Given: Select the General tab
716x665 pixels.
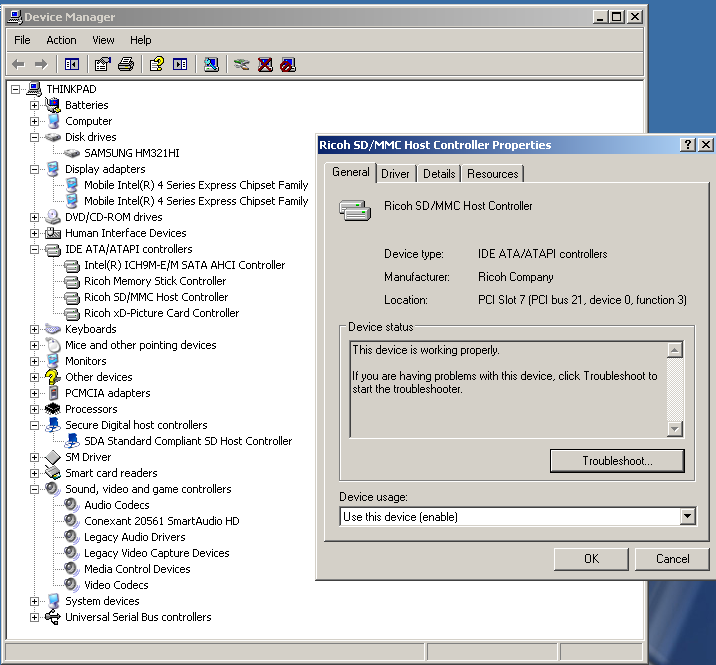Looking at the screenshot, I should [x=350, y=172].
